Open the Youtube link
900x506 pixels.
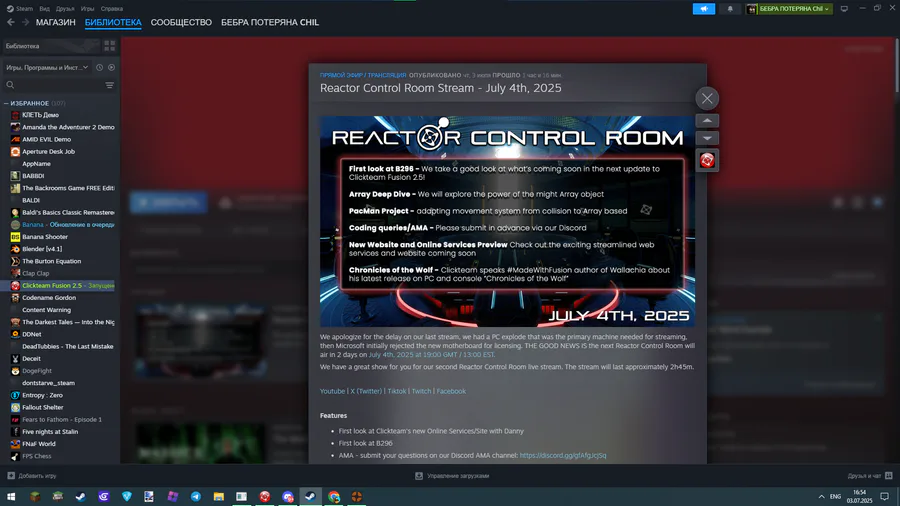[x=332, y=391]
